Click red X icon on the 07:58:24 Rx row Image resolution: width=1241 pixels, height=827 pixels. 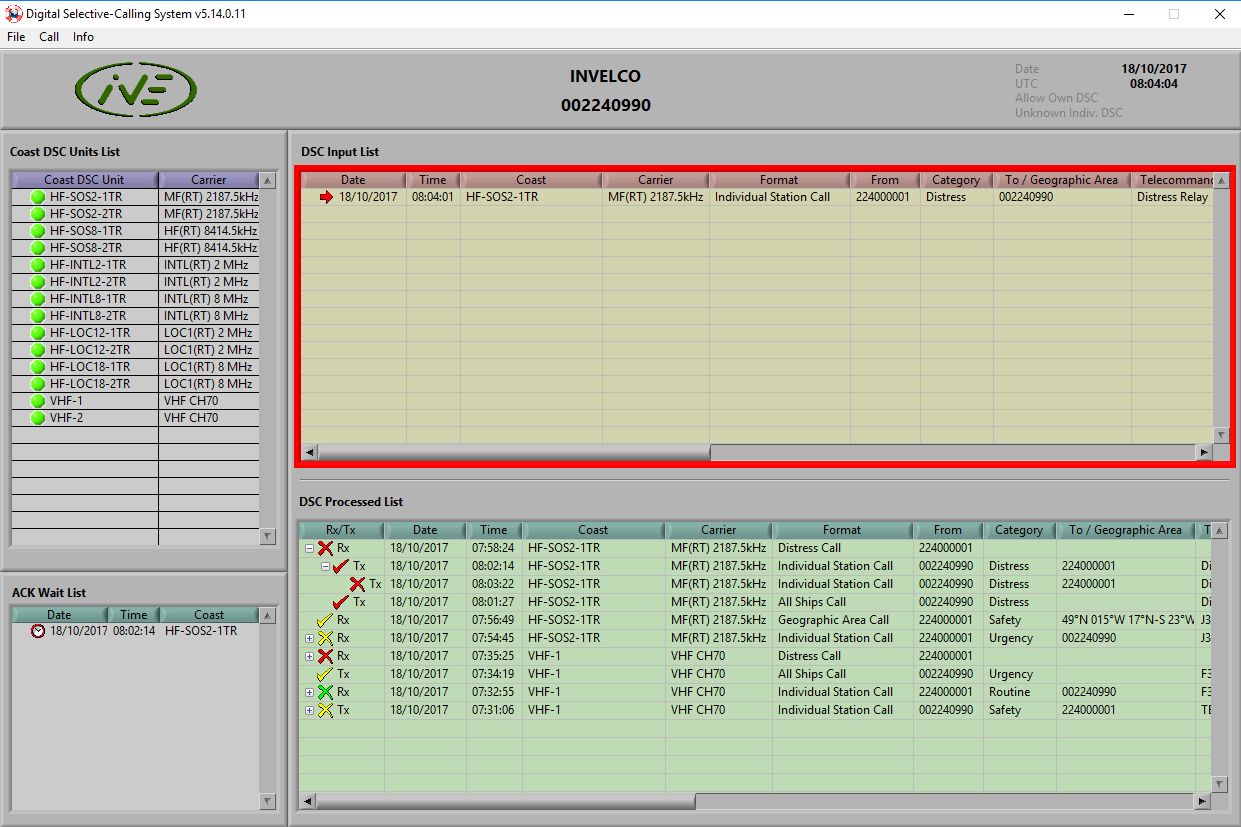(325, 548)
